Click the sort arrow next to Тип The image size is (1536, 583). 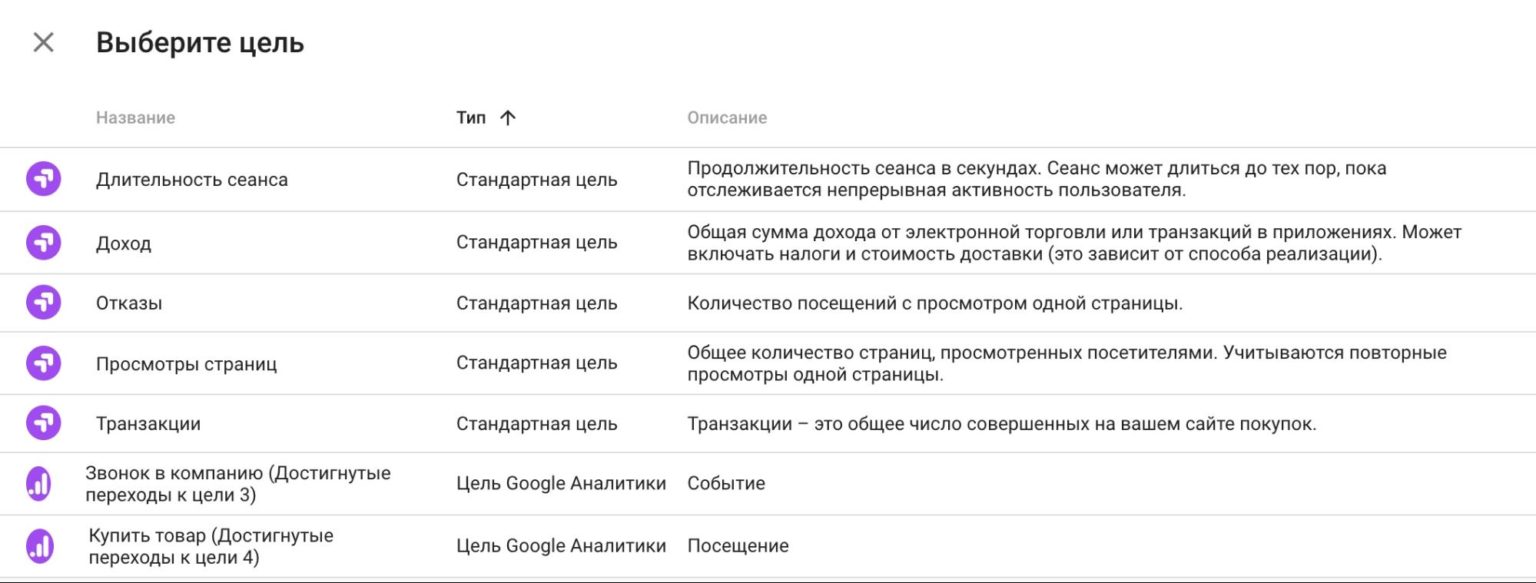click(x=509, y=117)
